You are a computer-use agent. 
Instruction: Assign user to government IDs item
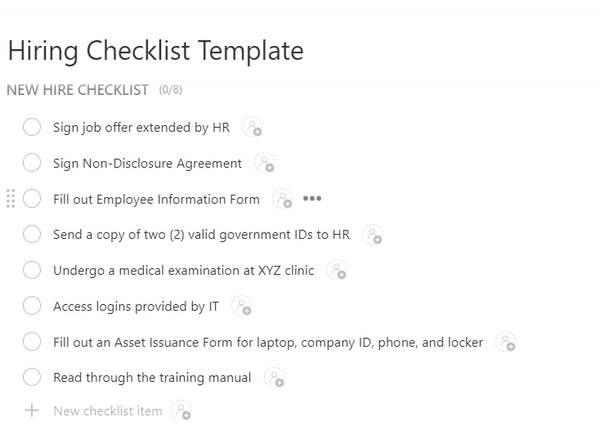[x=373, y=236]
